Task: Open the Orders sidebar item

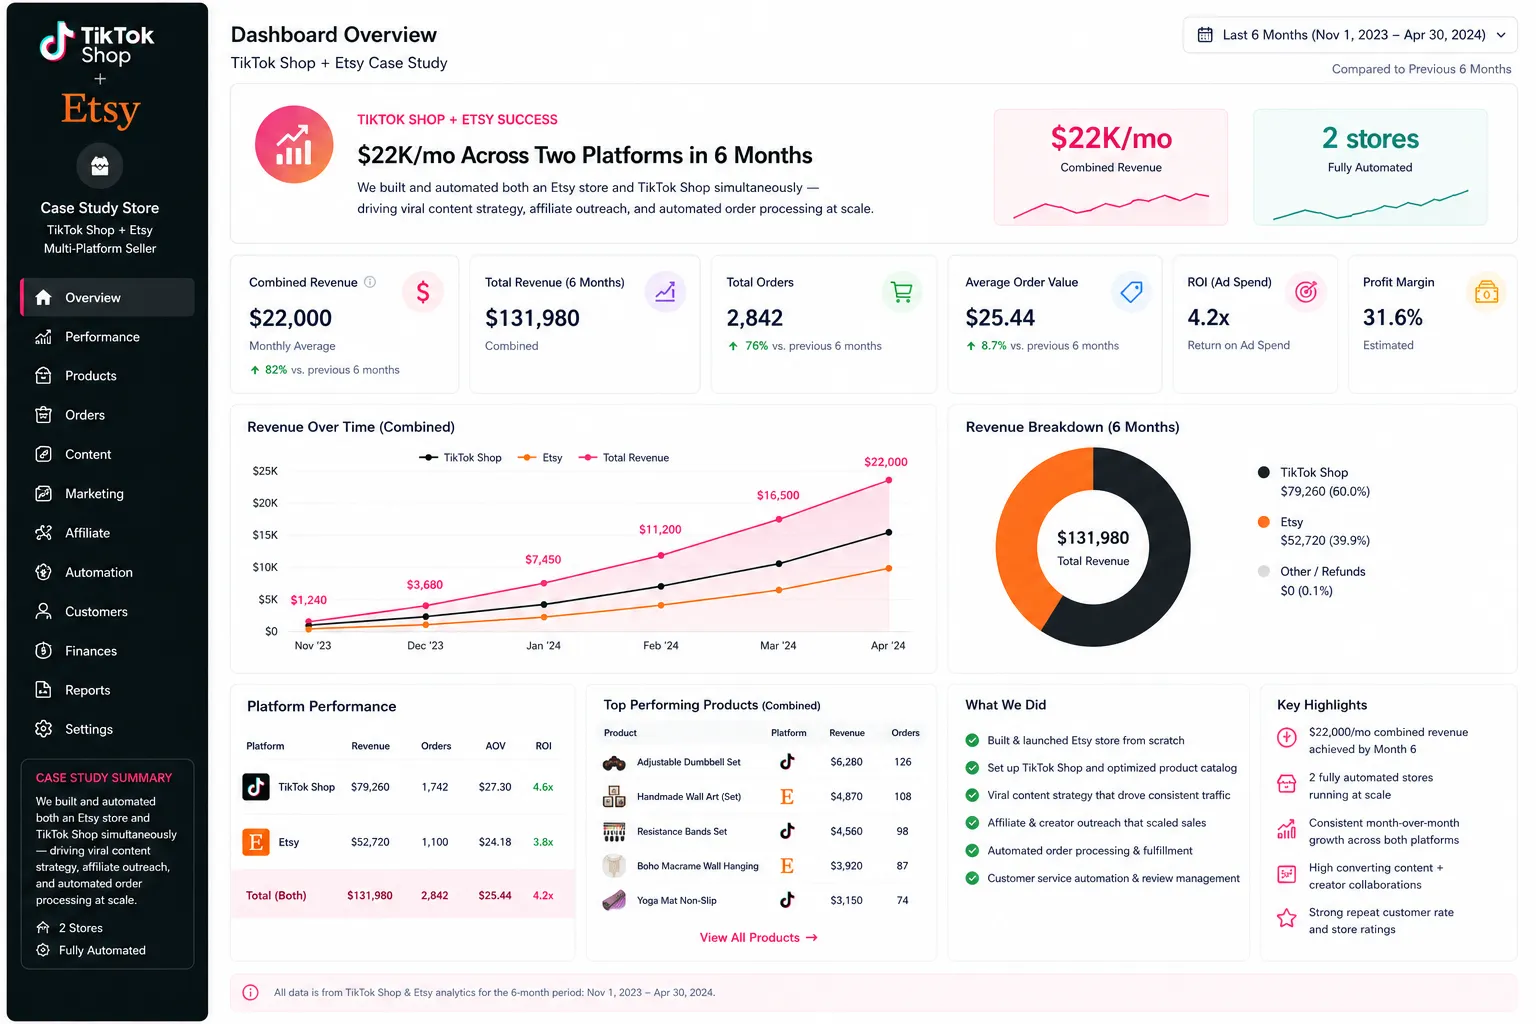Action: pos(107,415)
